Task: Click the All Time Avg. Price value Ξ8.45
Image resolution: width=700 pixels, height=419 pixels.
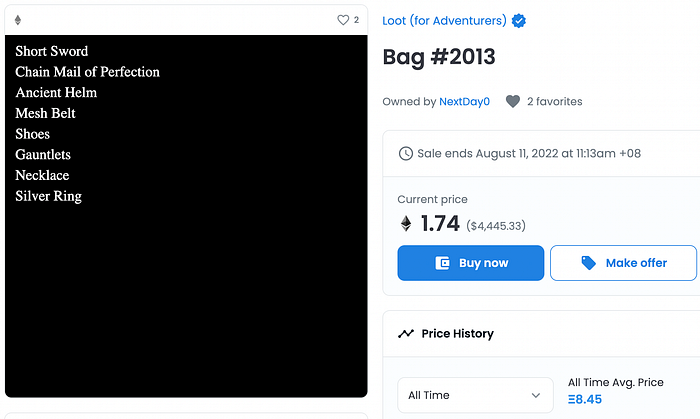Action: coord(585,399)
